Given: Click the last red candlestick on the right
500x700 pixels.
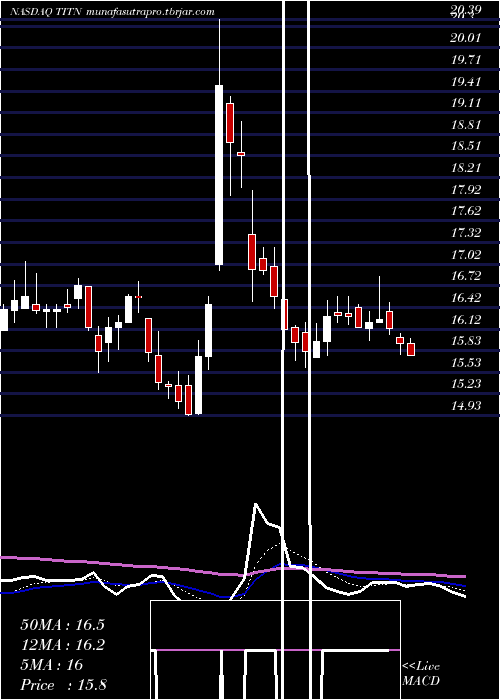Looking at the screenshot, I should point(411,349).
